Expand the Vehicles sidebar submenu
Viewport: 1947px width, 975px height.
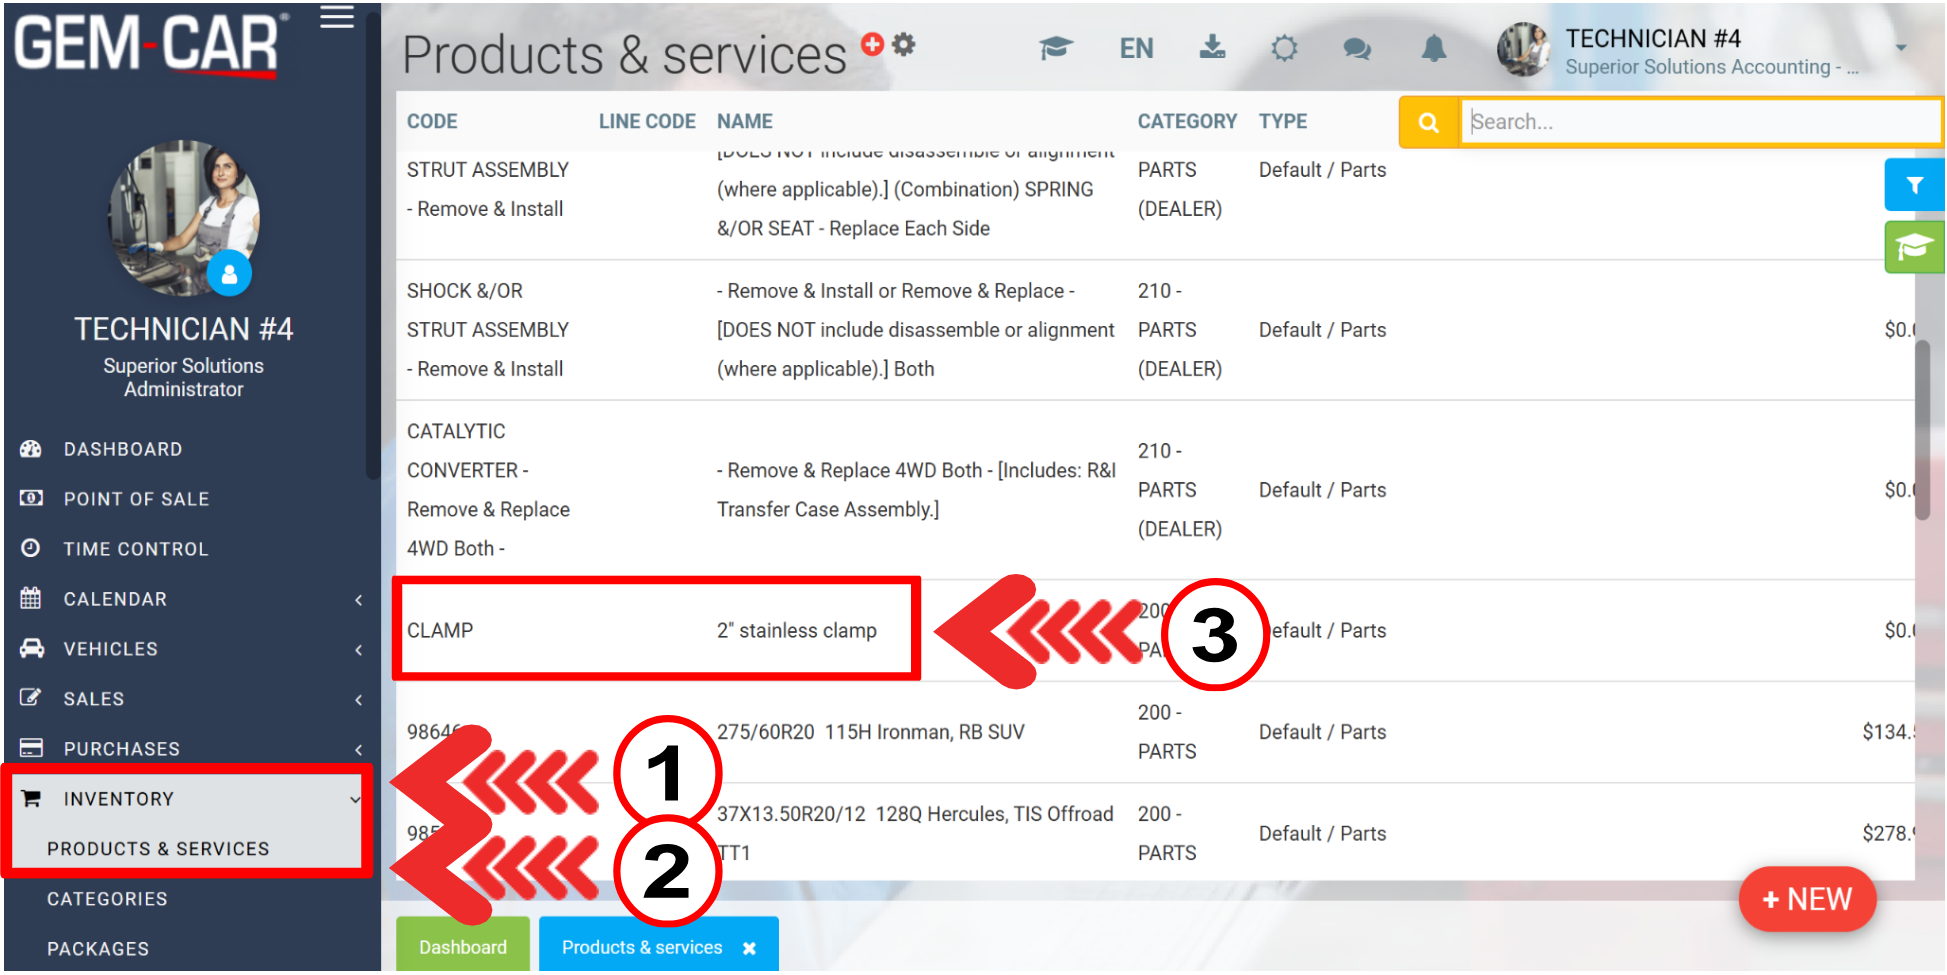[x=358, y=649]
